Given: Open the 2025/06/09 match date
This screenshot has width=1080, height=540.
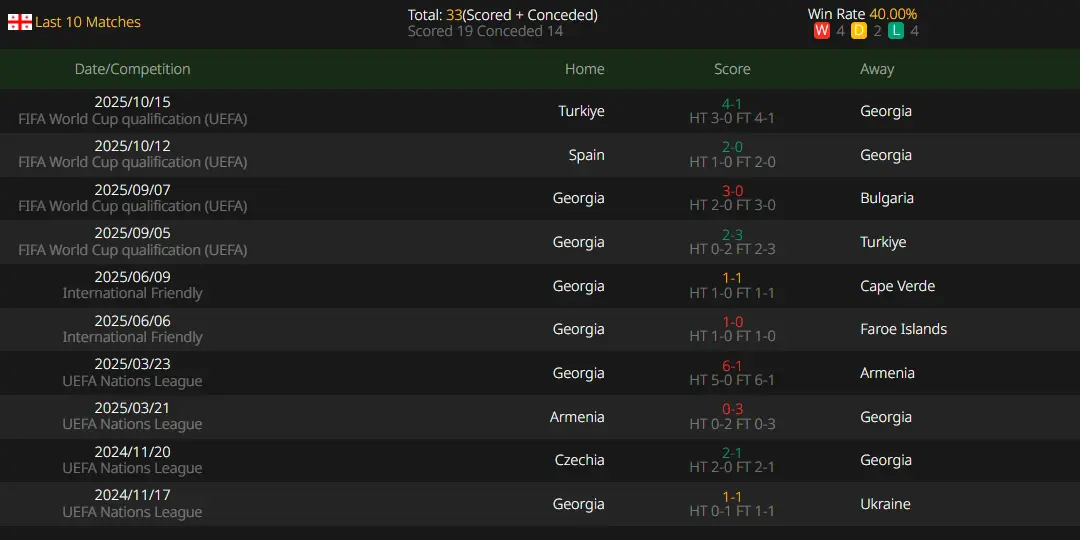Looking at the screenshot, I should click(132, 277).
